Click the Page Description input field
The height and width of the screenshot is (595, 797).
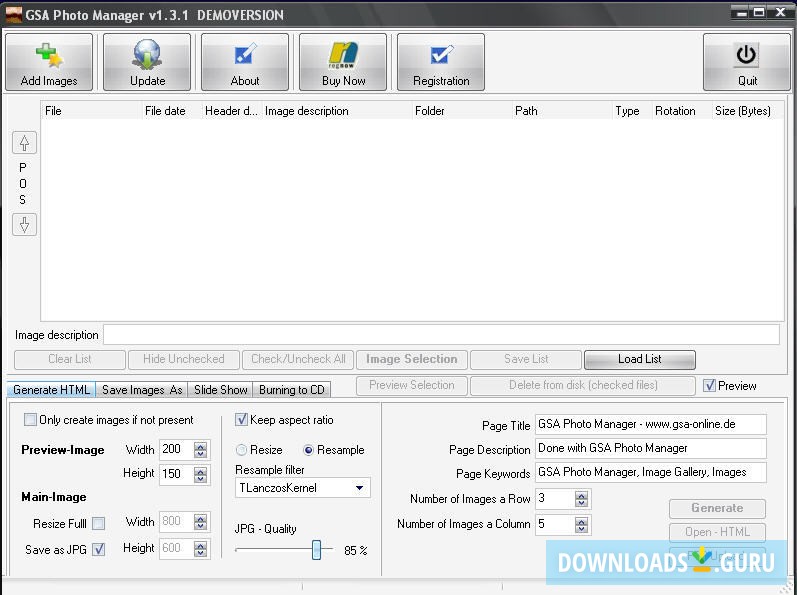point(651,448)
